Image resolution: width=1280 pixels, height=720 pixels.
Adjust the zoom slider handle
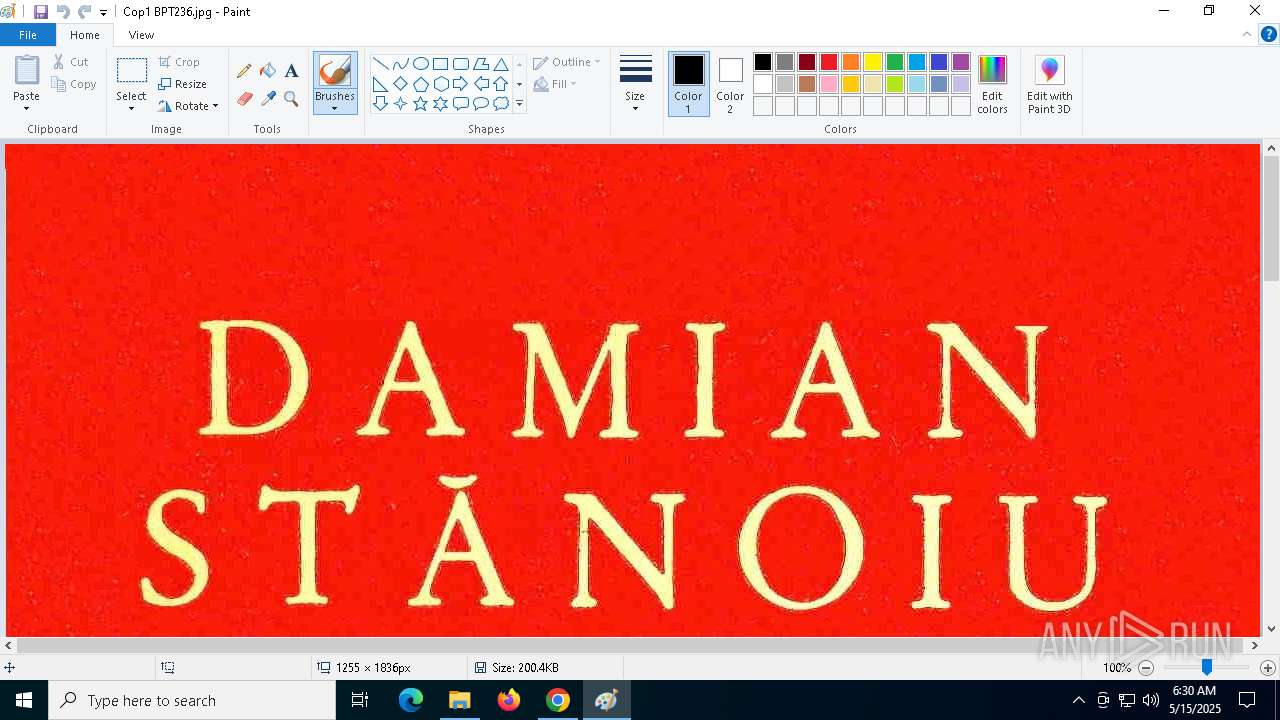pos(1207,667)
